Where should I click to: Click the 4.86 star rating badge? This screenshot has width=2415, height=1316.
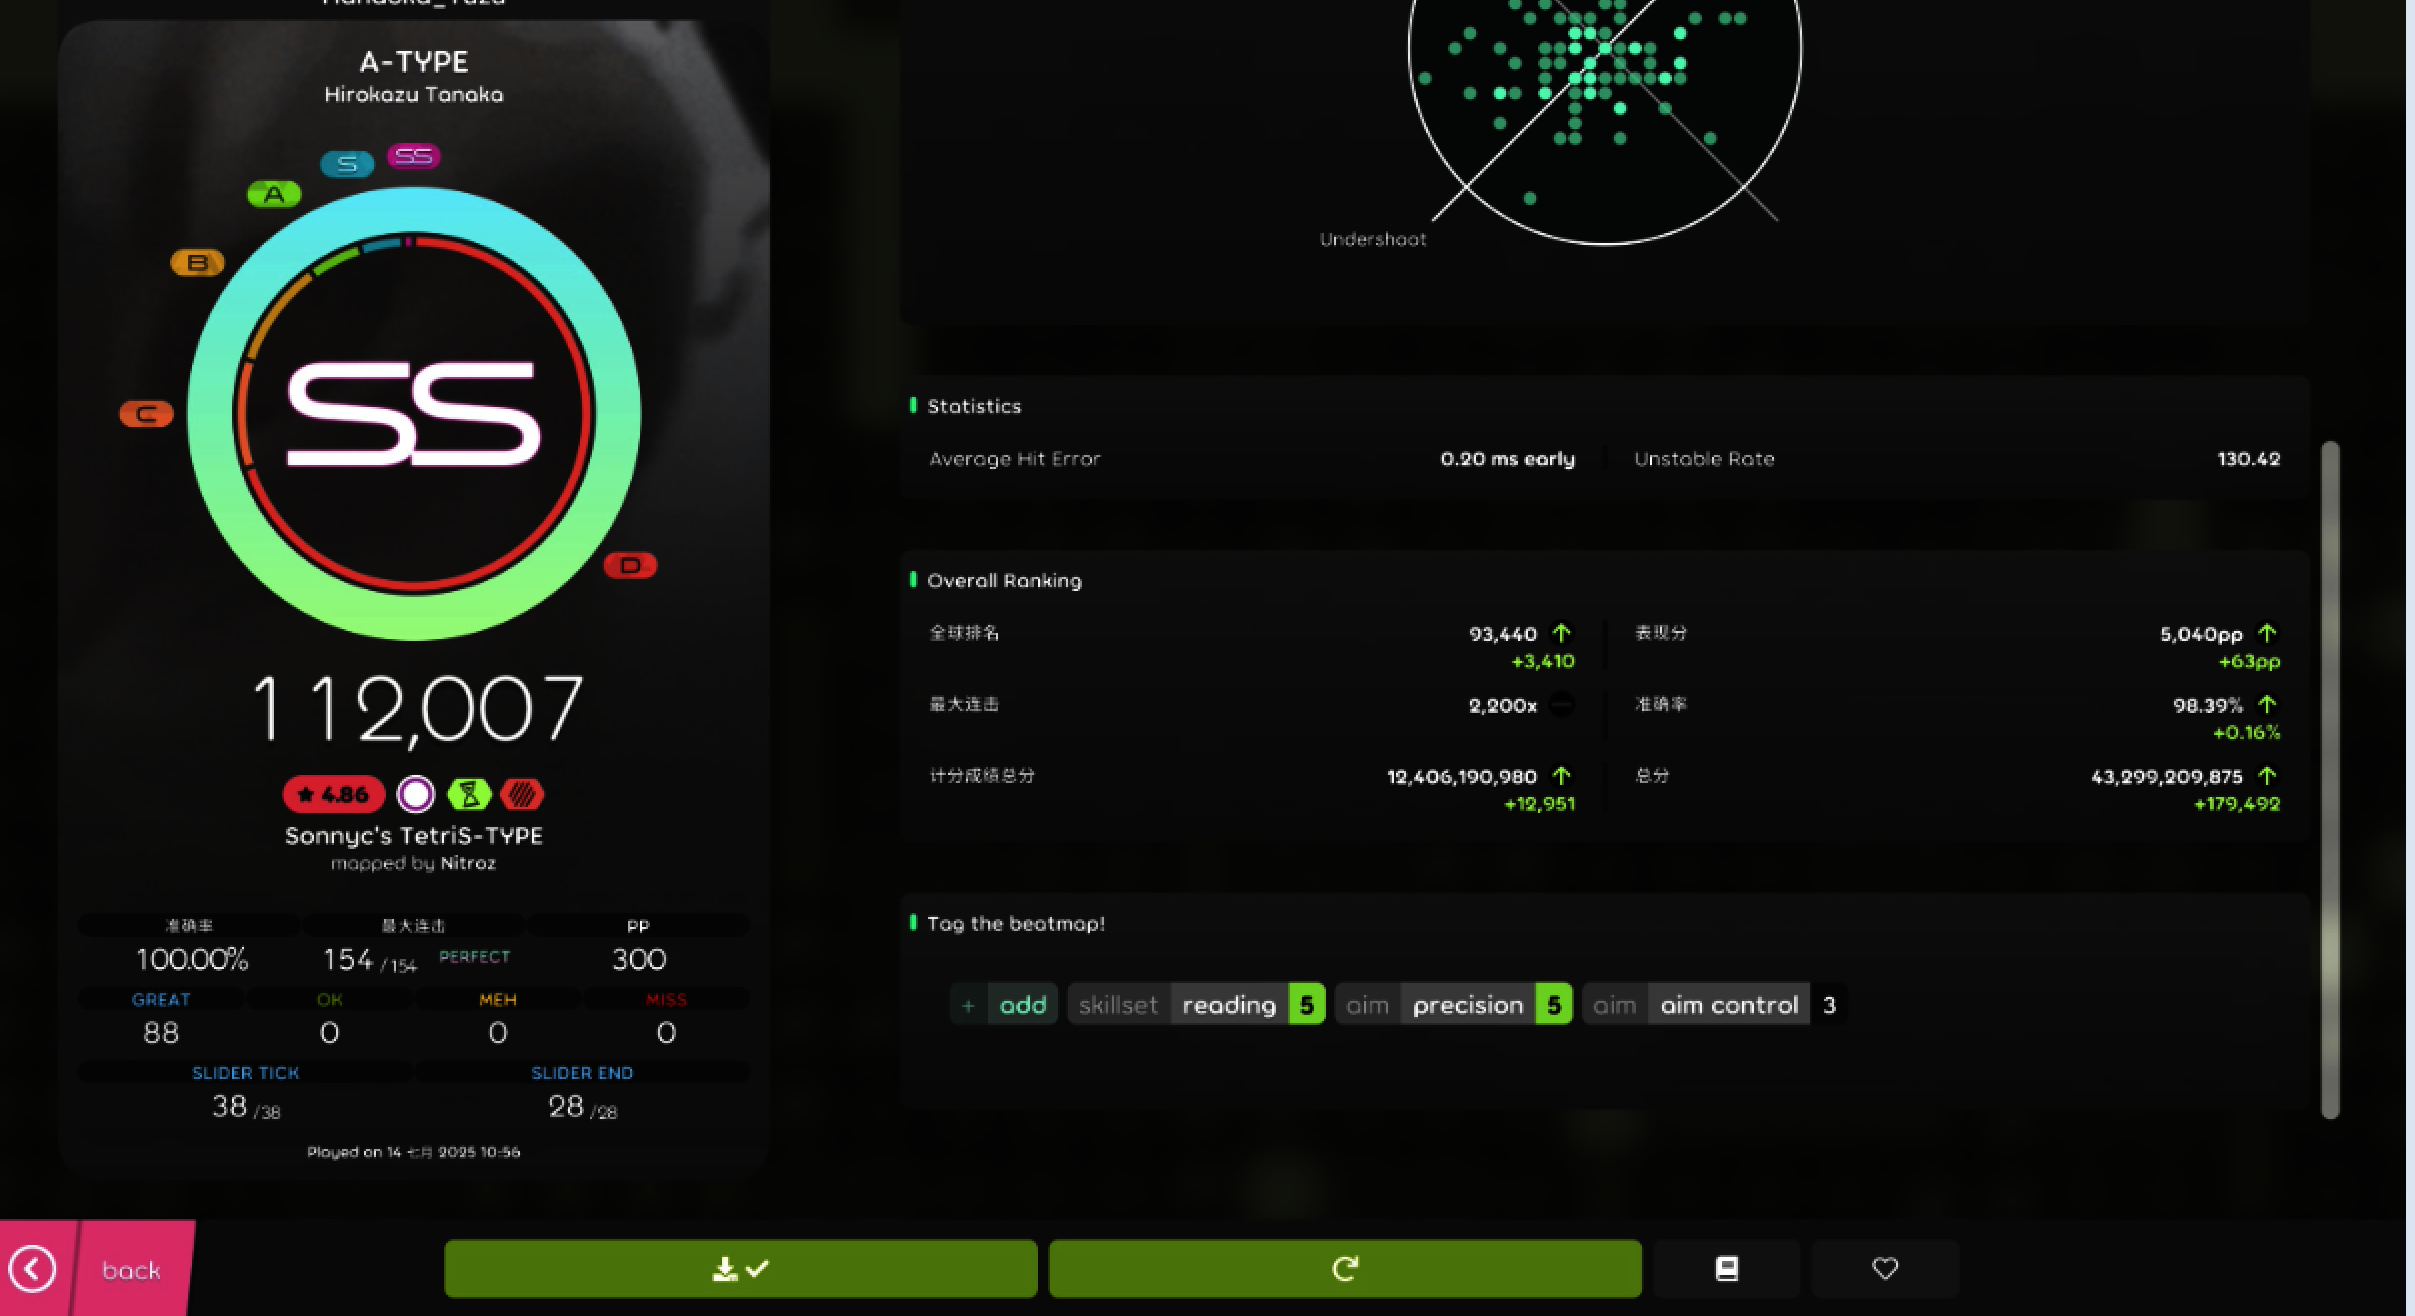click(334, 795)
